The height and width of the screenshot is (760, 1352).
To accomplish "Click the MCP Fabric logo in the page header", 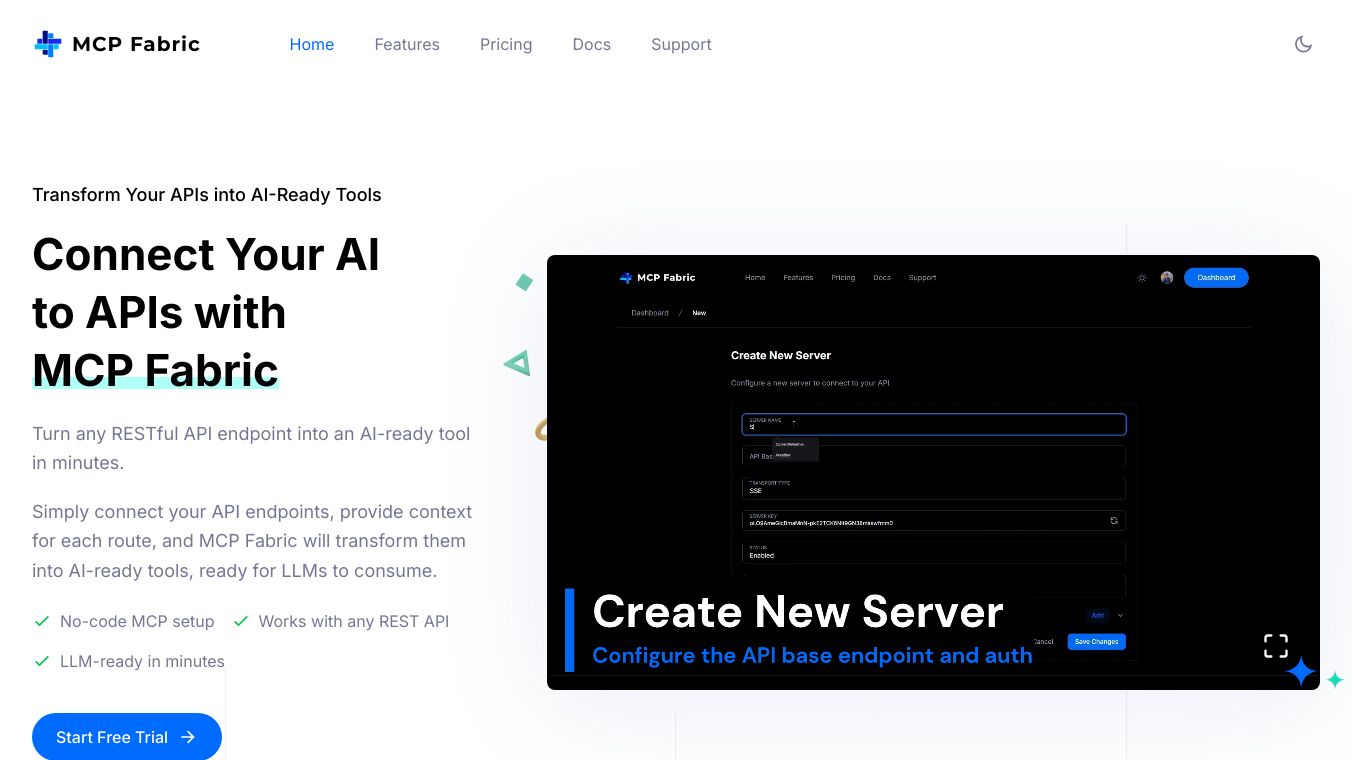I will click(x=117, y=44).
